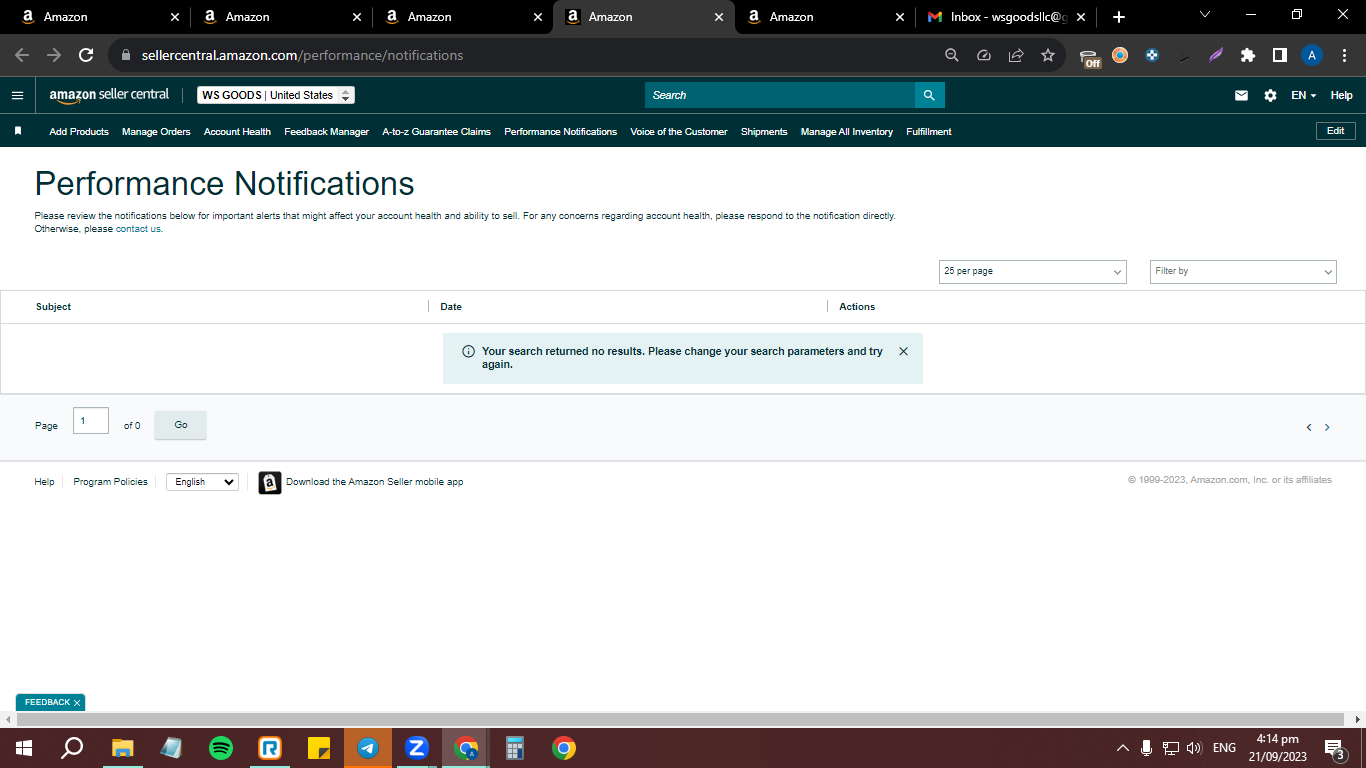Bookmark this page with star icon
Viewport: 1366px width, 768px height.
pos(1048,55)
